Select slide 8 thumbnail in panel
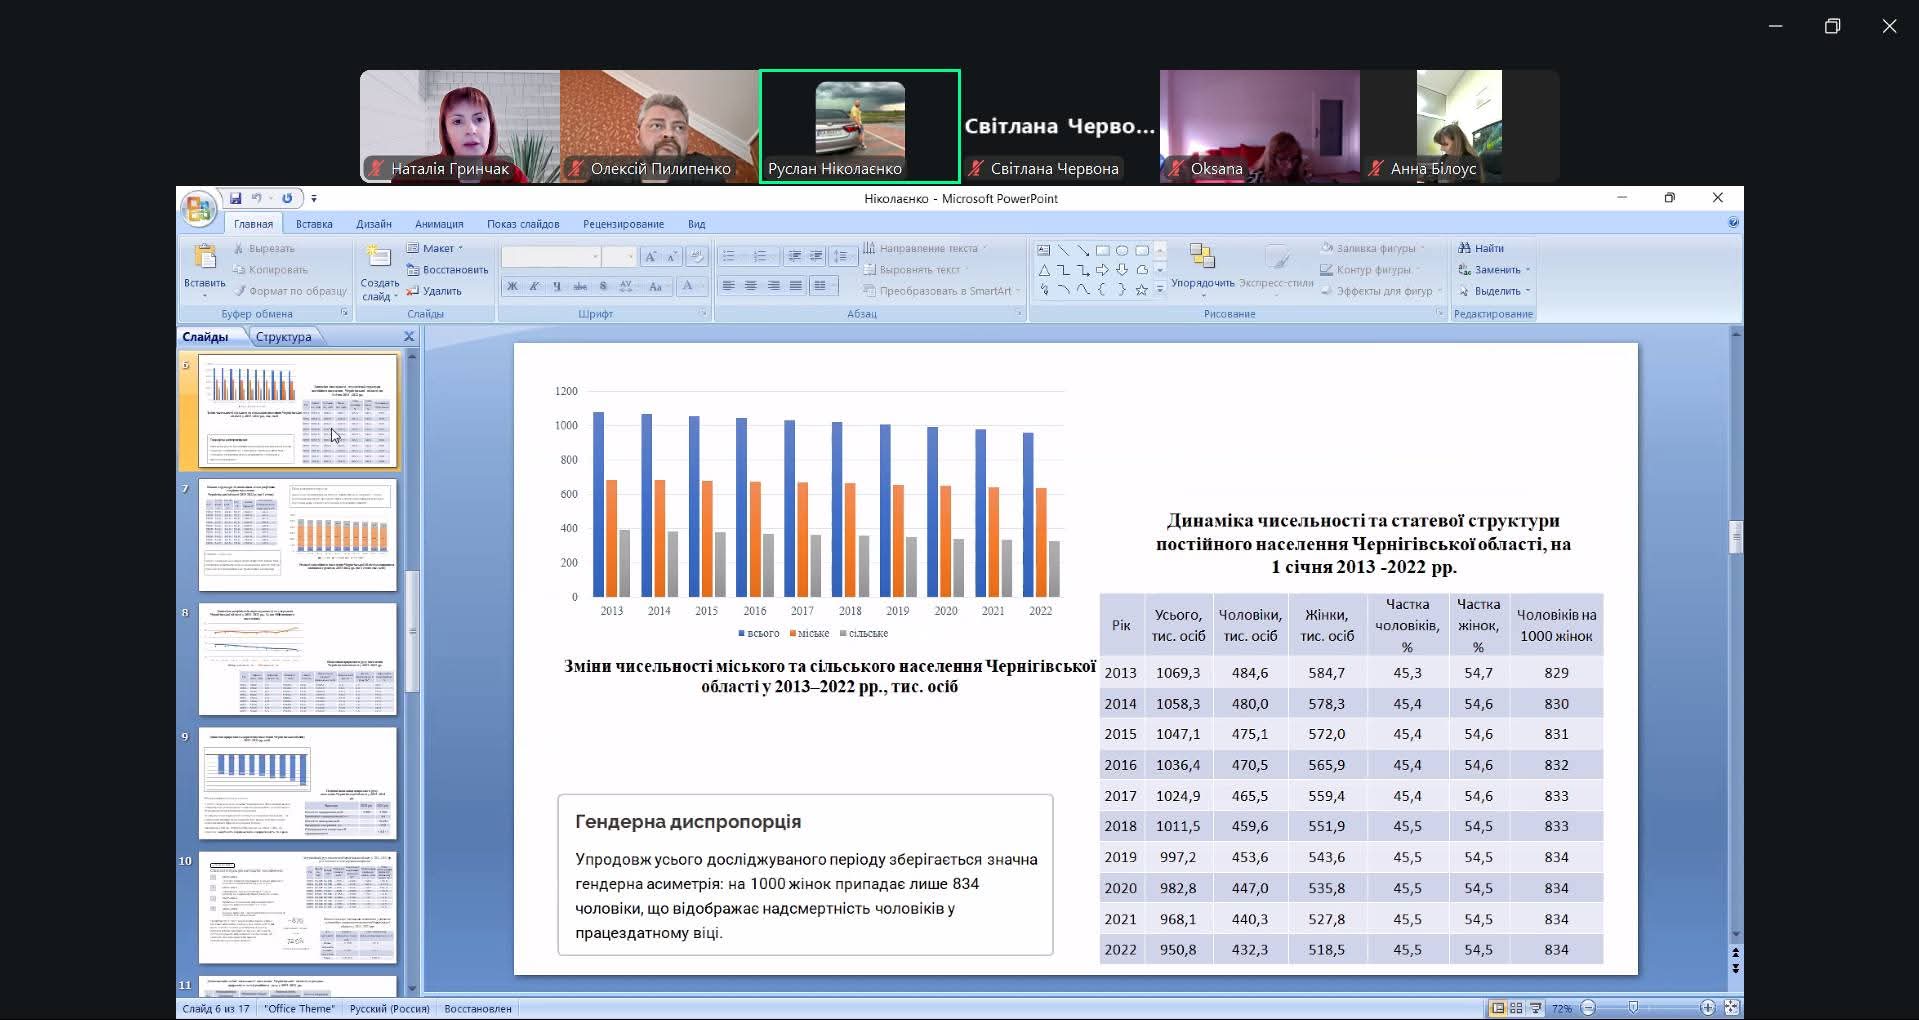The height and width of the screenshot is (1020, 1919). (x=297, y=659)
